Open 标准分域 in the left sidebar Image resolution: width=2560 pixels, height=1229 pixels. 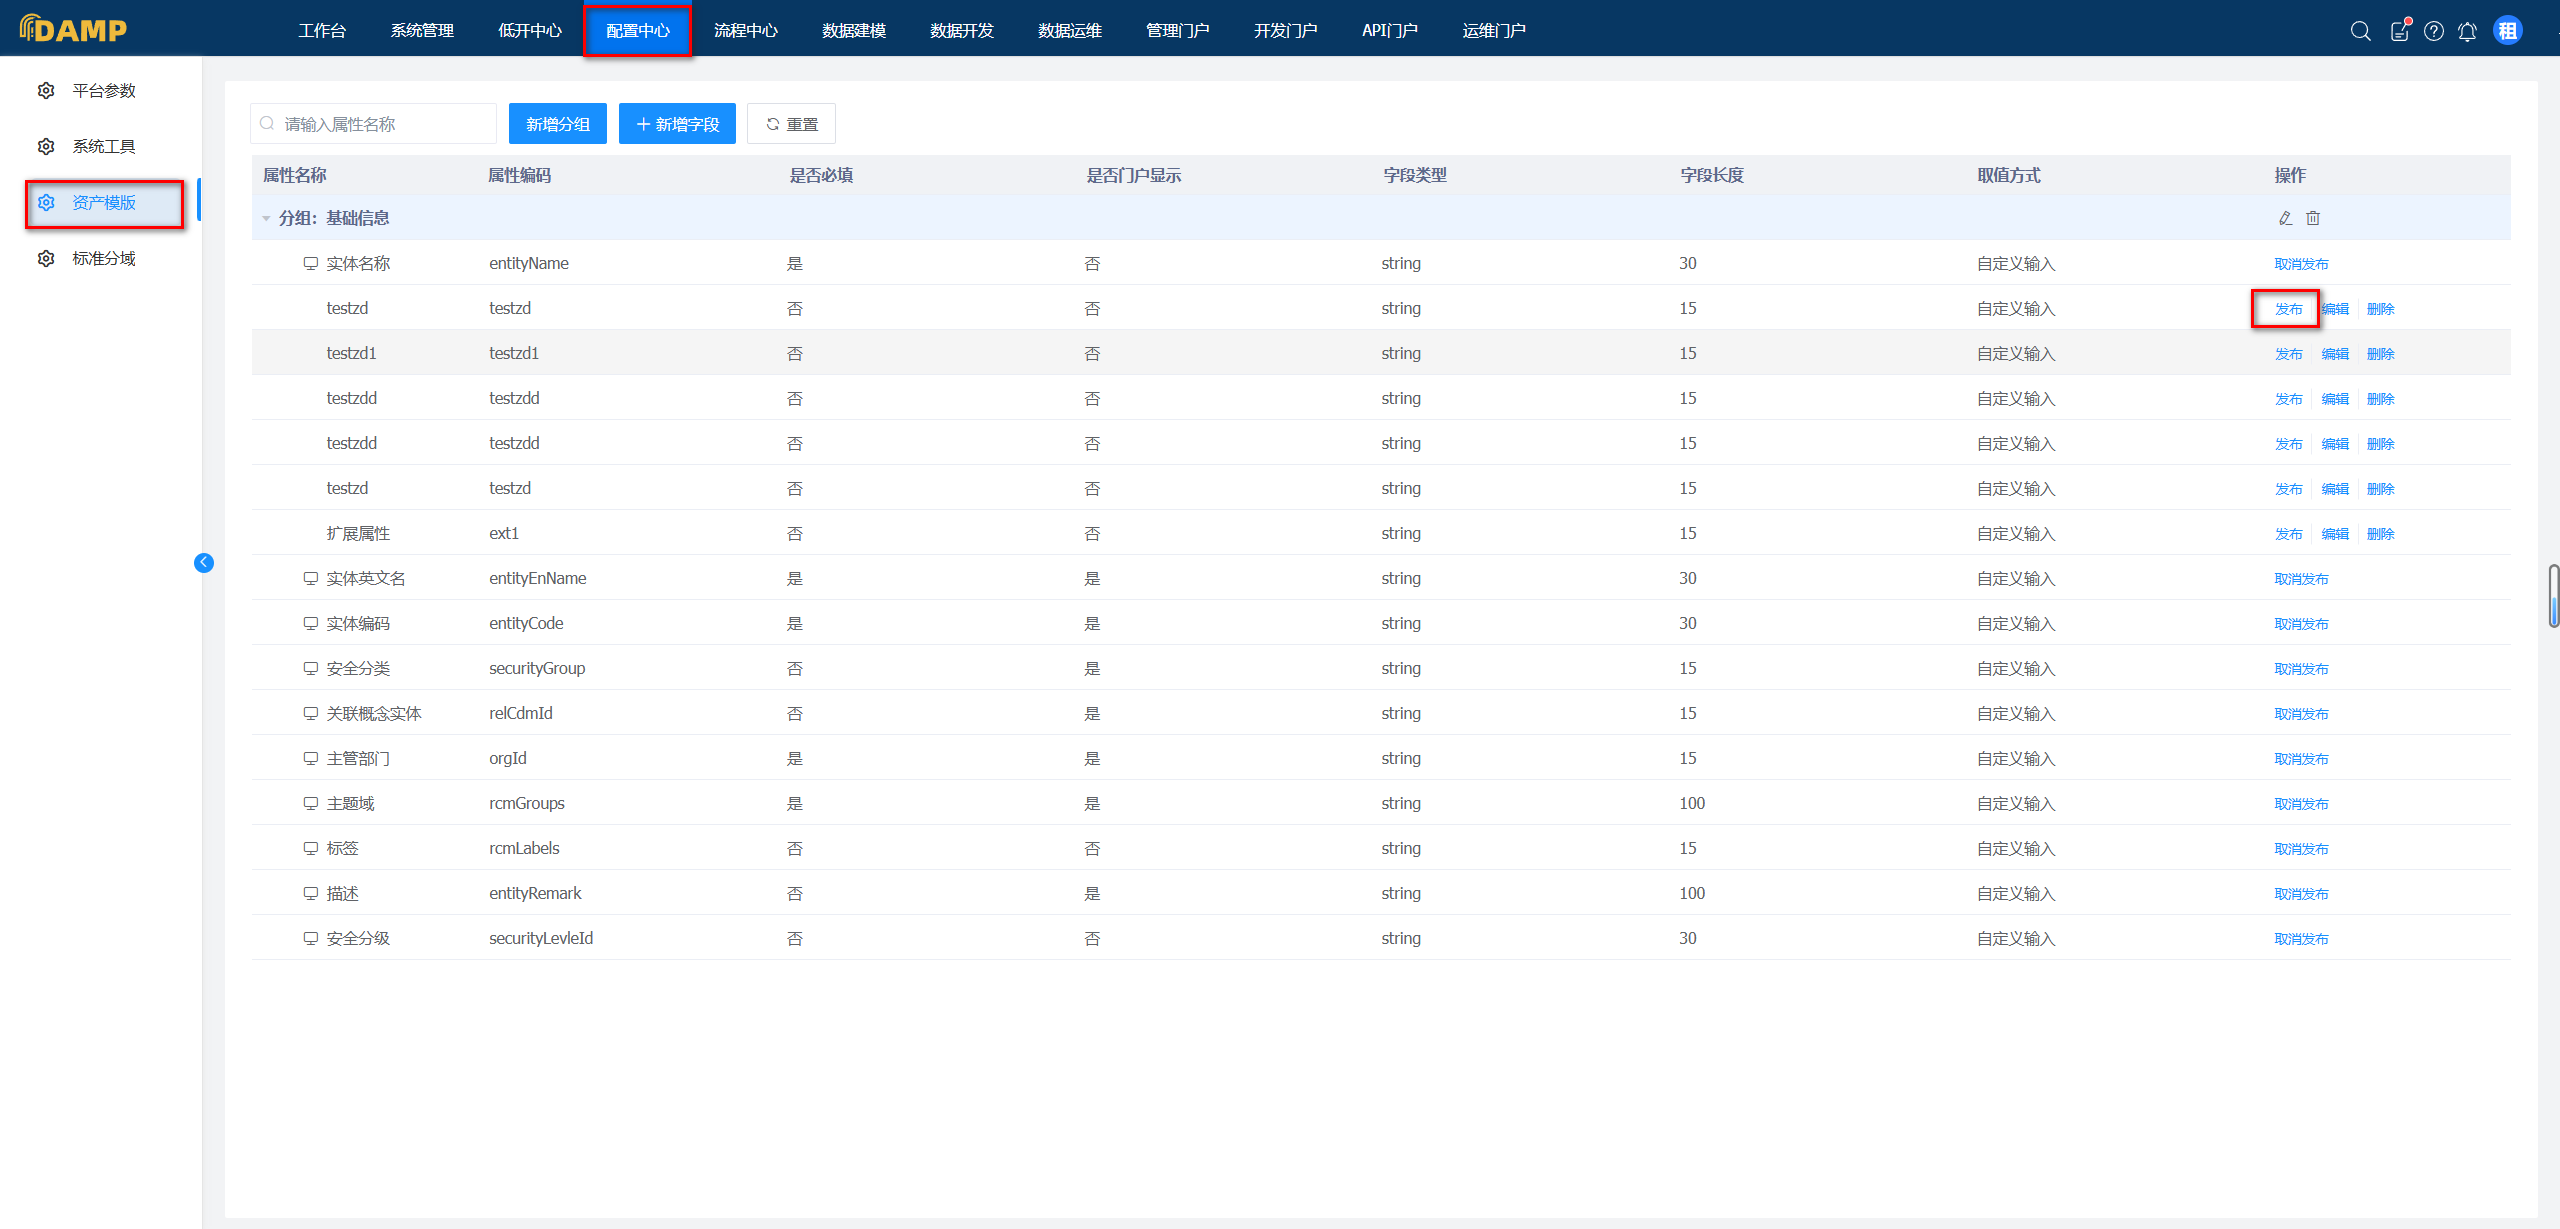[103, 259]
